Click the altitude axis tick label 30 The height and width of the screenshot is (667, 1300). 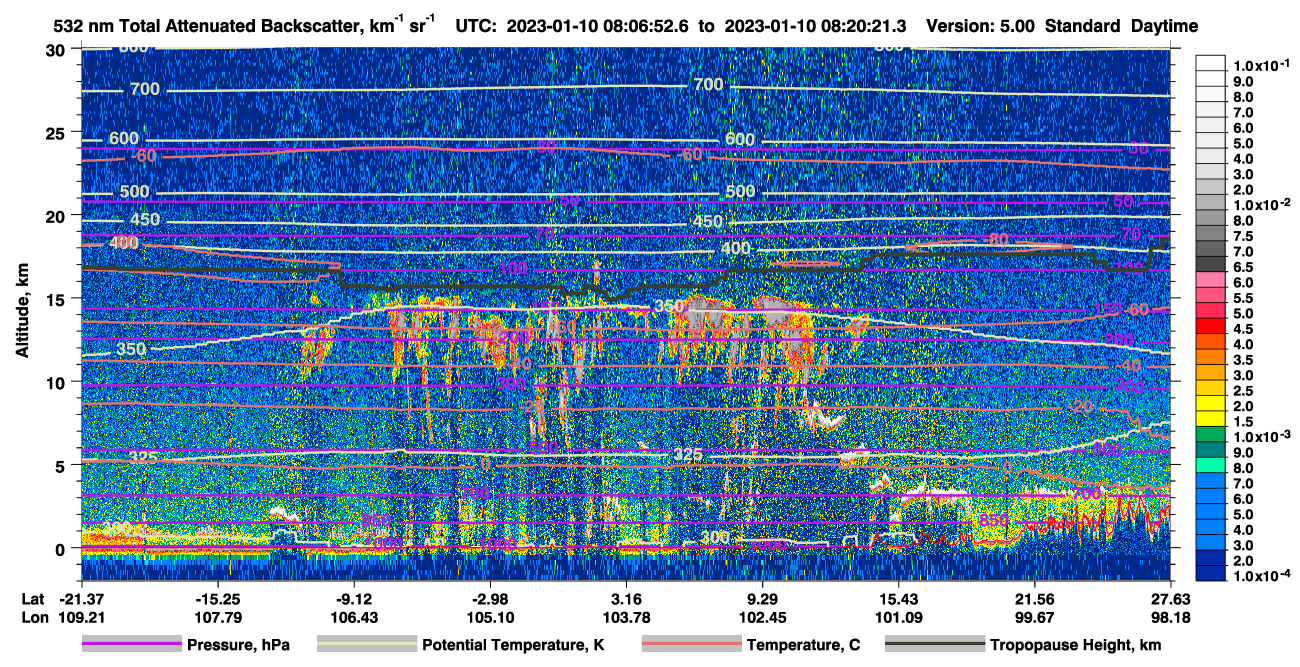(57, 49)
